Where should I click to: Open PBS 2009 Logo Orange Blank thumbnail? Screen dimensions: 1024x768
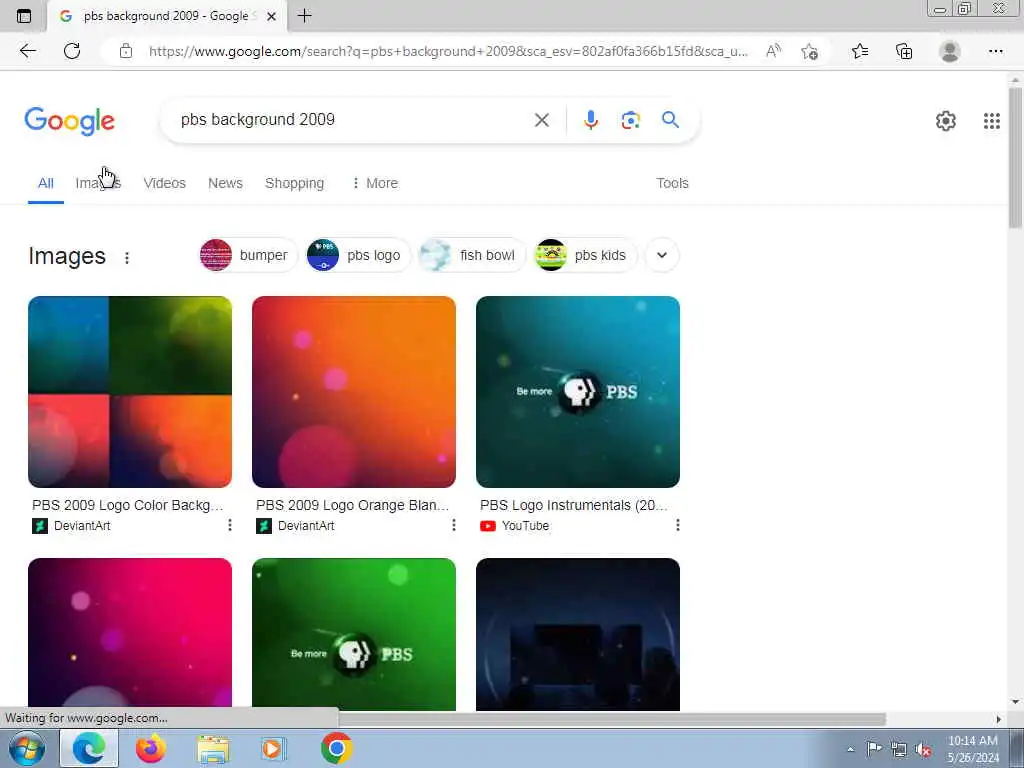(x=354, y=392)
